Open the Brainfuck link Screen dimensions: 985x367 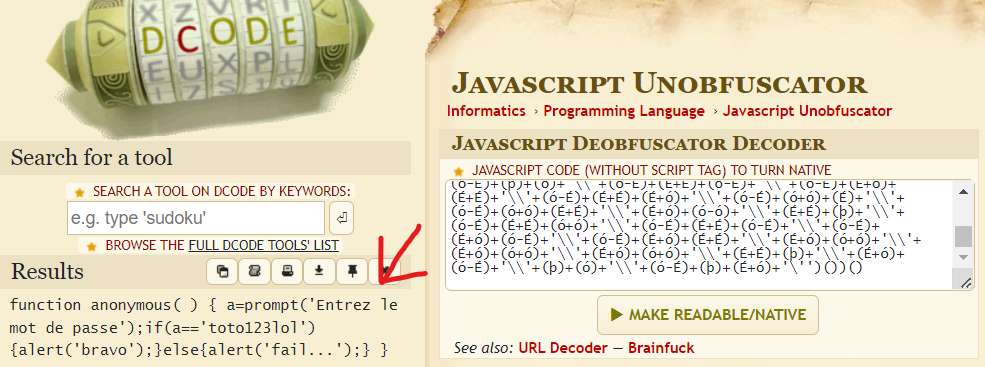pos(661,348)
